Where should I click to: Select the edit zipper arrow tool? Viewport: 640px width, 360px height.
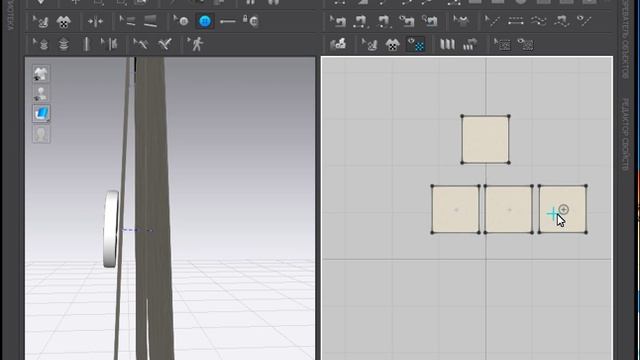[109, 44]
